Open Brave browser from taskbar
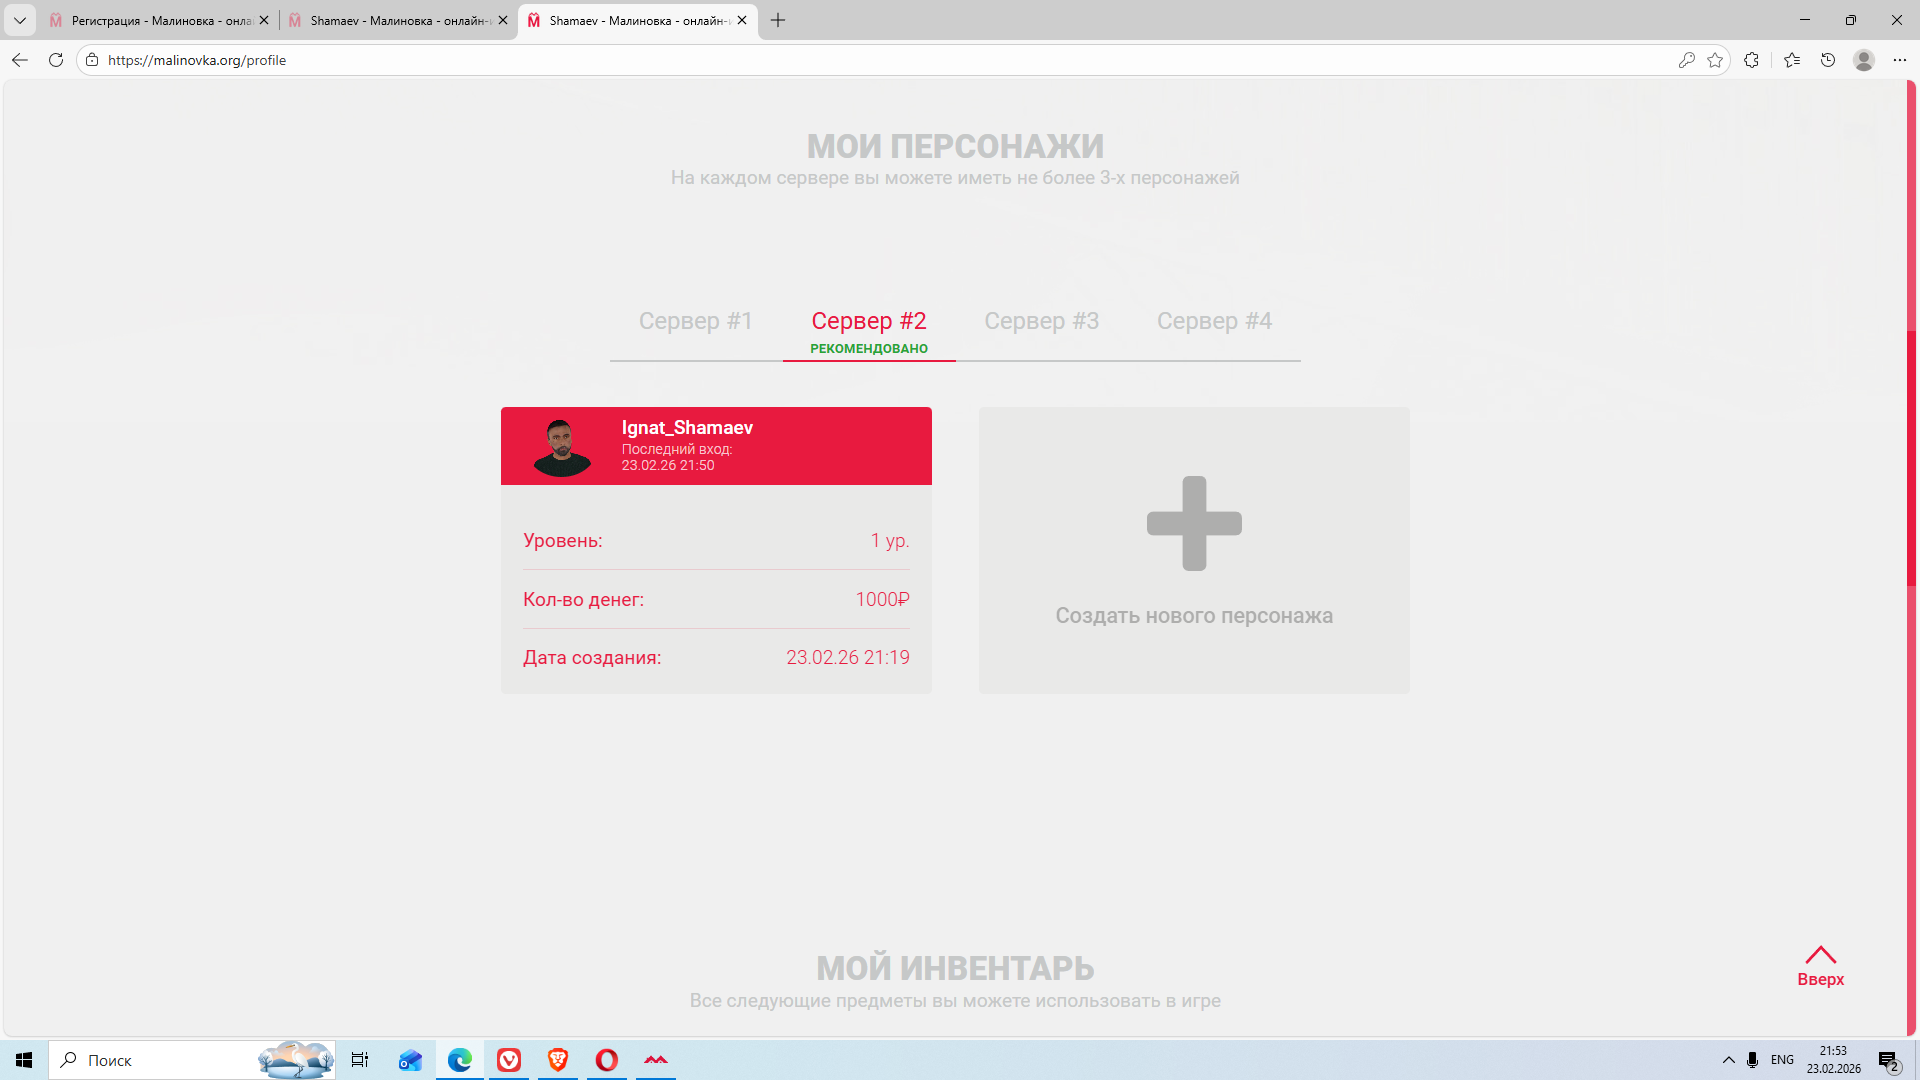Image resolution: width=1920 pixels, height=1080 pixels. tap(558, 1060)
